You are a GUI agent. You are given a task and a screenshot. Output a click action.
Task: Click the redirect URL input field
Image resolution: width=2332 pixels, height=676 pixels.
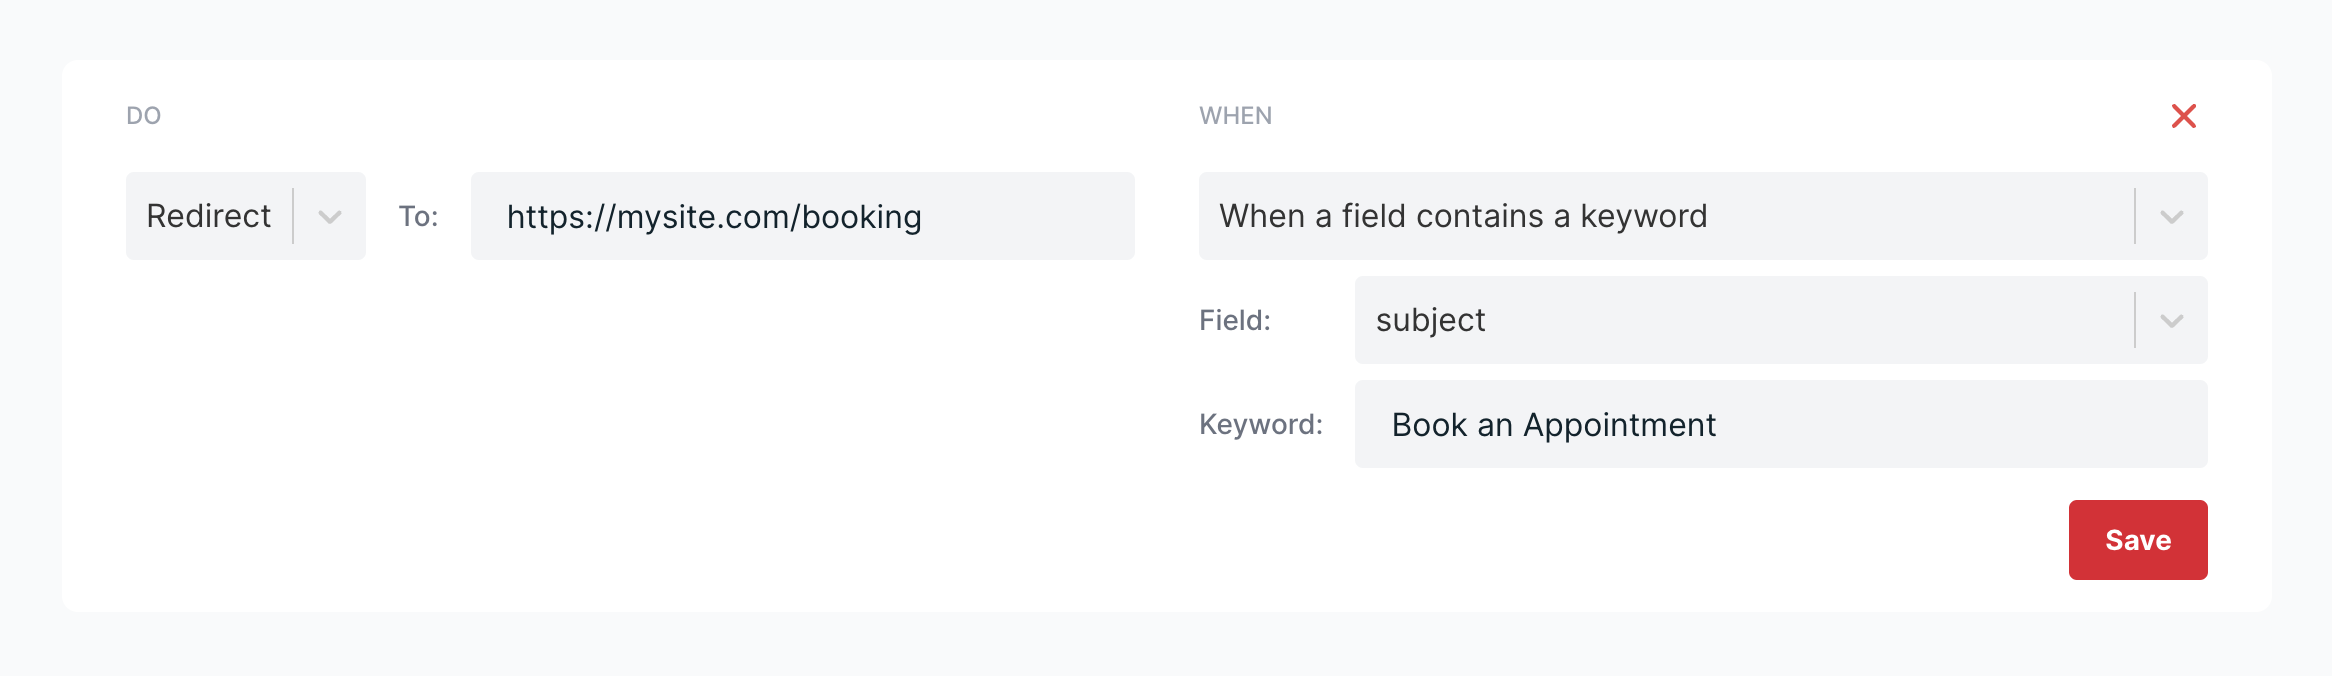(x=802, y=216)
